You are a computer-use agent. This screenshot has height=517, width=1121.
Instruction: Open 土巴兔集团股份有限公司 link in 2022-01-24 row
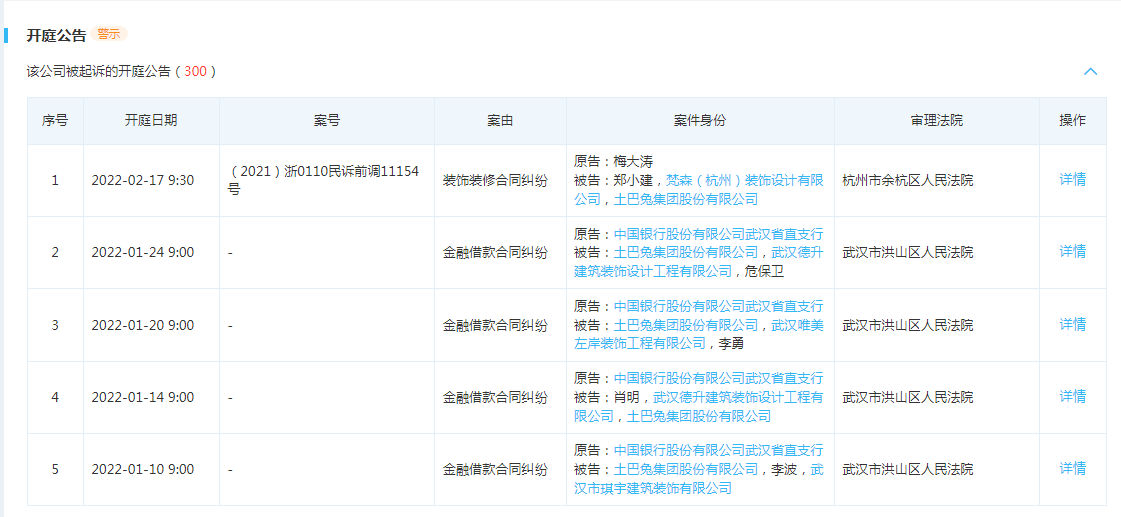coord(686,252)
